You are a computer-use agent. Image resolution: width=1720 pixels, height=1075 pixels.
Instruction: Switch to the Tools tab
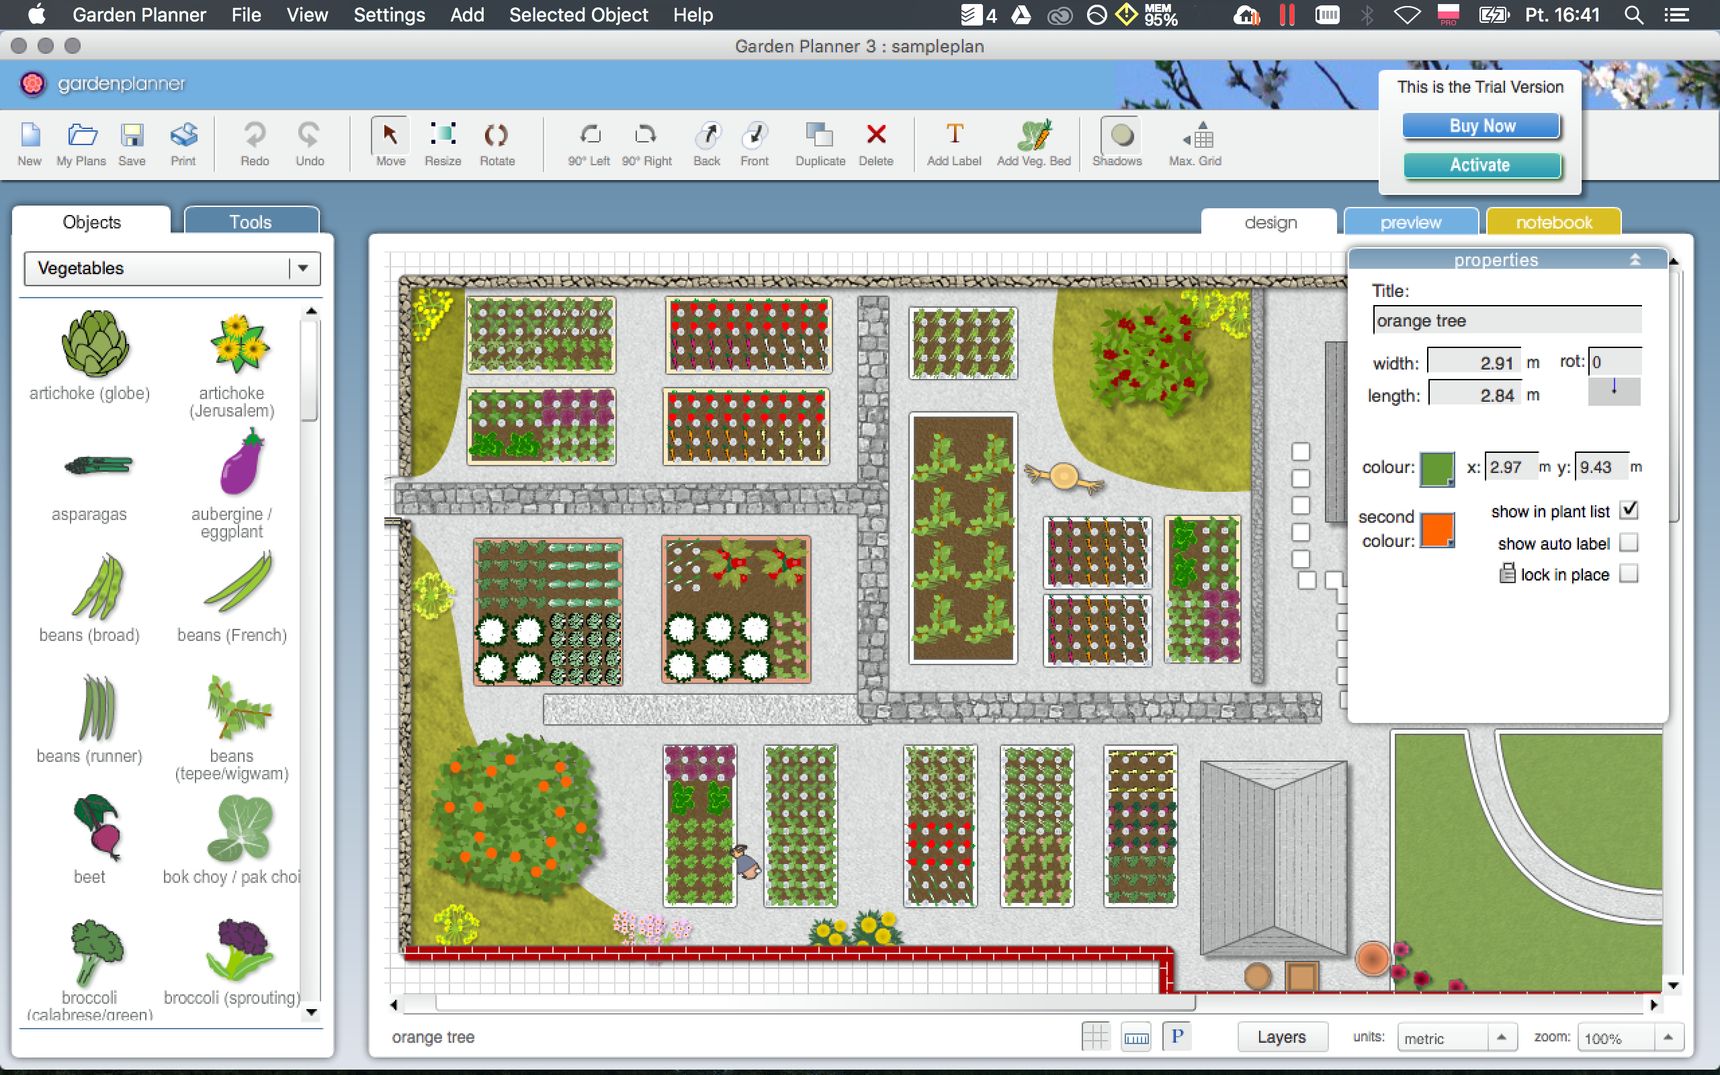coord(251,222)
